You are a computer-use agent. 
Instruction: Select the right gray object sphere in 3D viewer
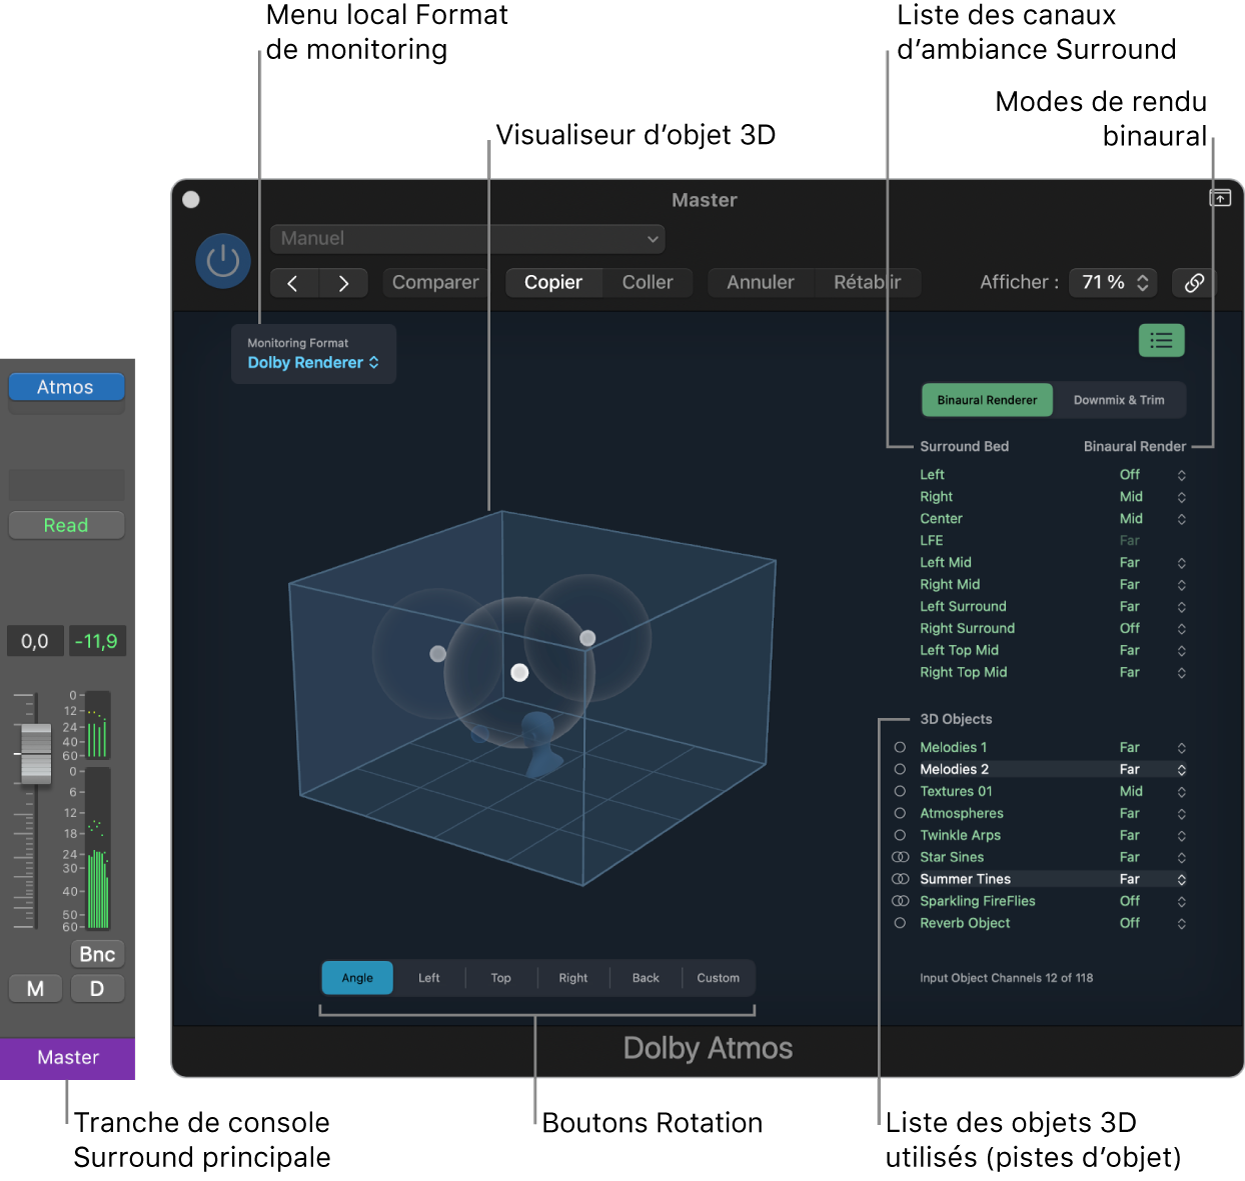click(x=588, y=638)
